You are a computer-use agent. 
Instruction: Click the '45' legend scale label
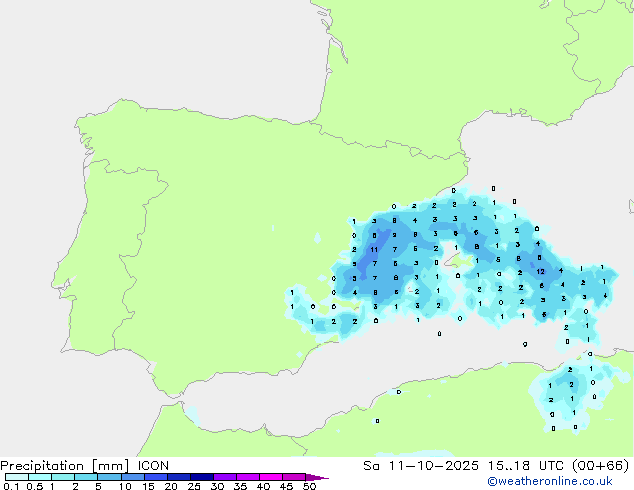(286, 486)
